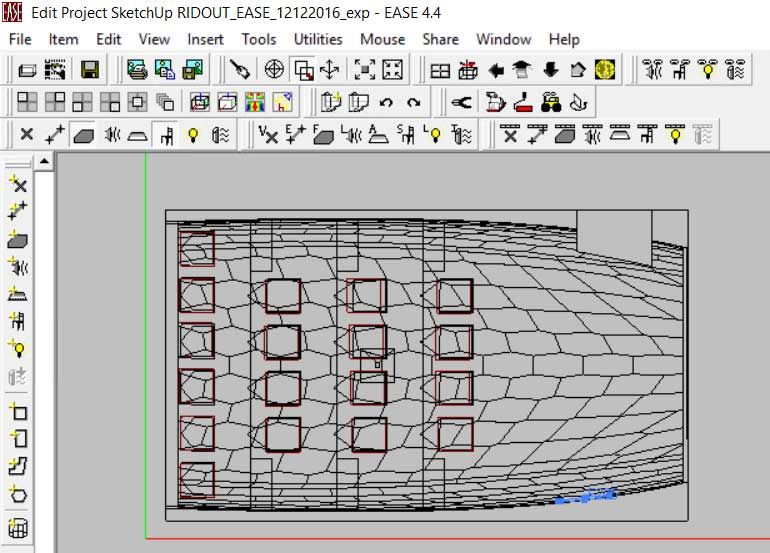Click the save picture to file icon

pos(192,70)
